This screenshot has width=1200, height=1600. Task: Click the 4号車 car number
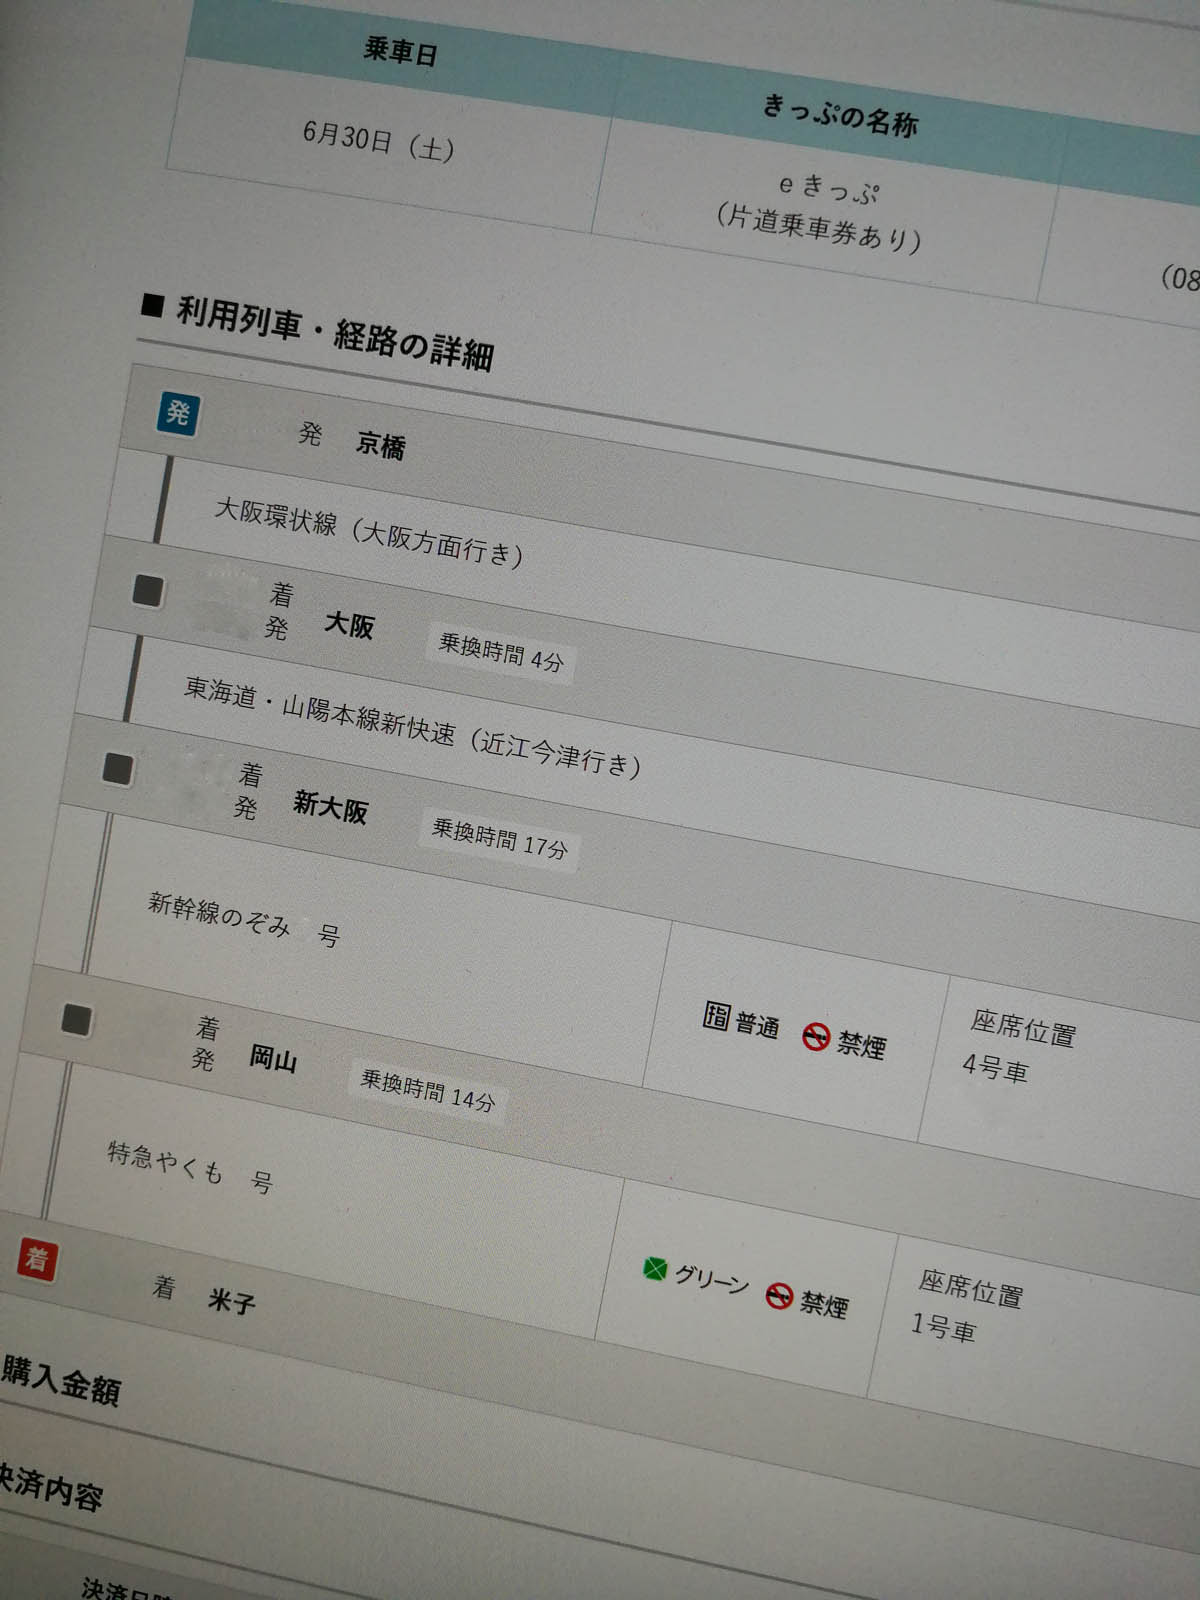[x=995, y=1068]
